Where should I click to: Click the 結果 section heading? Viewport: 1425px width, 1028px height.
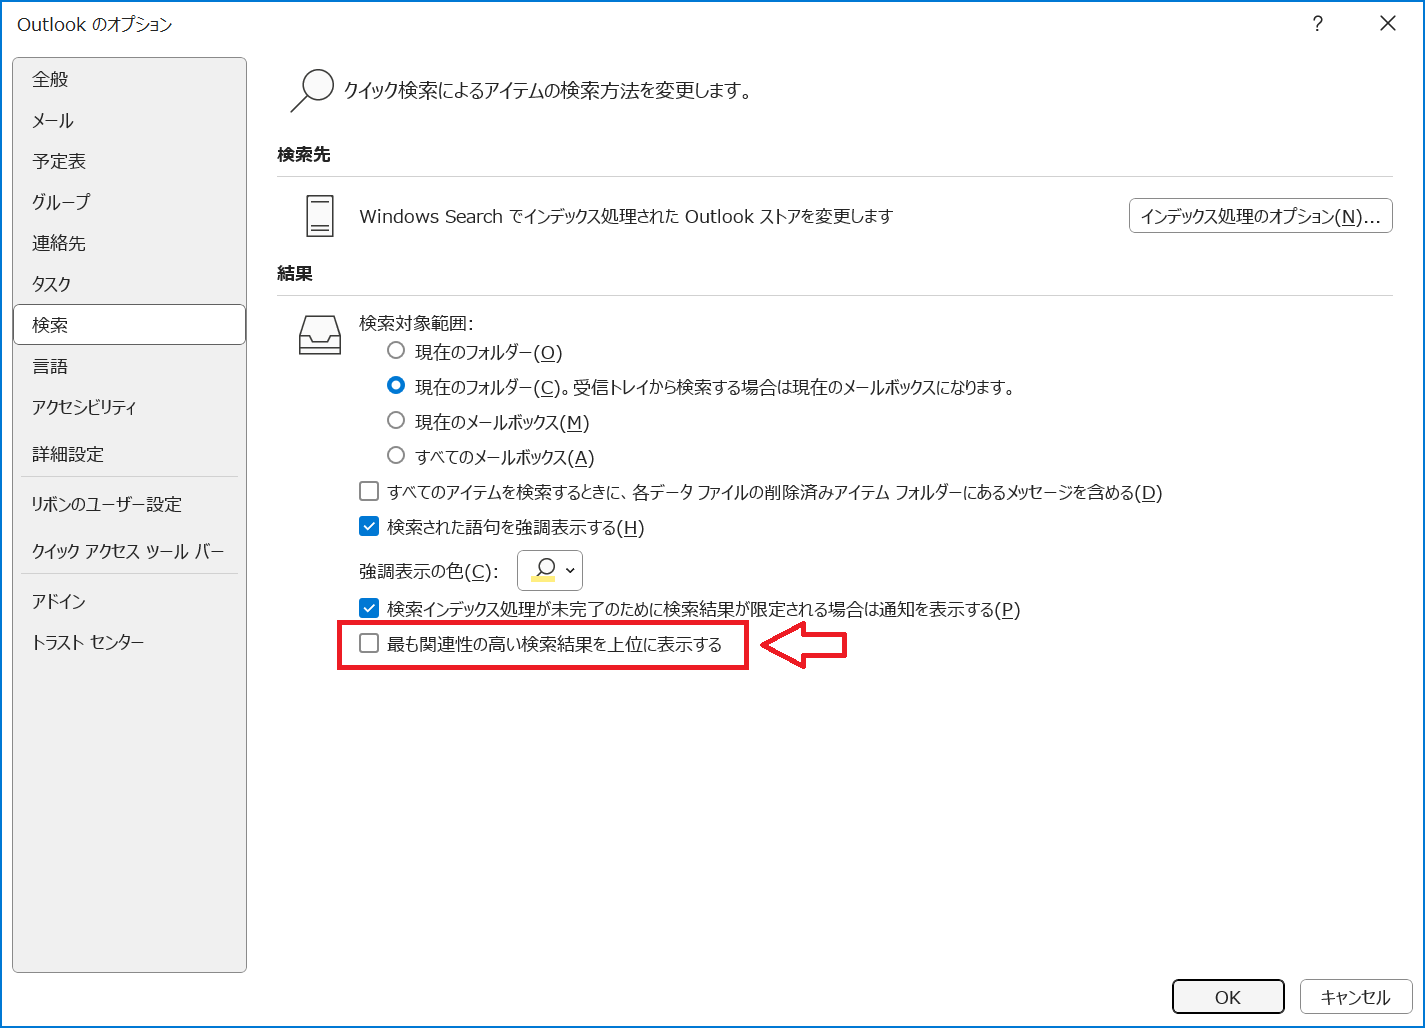tap(295, 274)
